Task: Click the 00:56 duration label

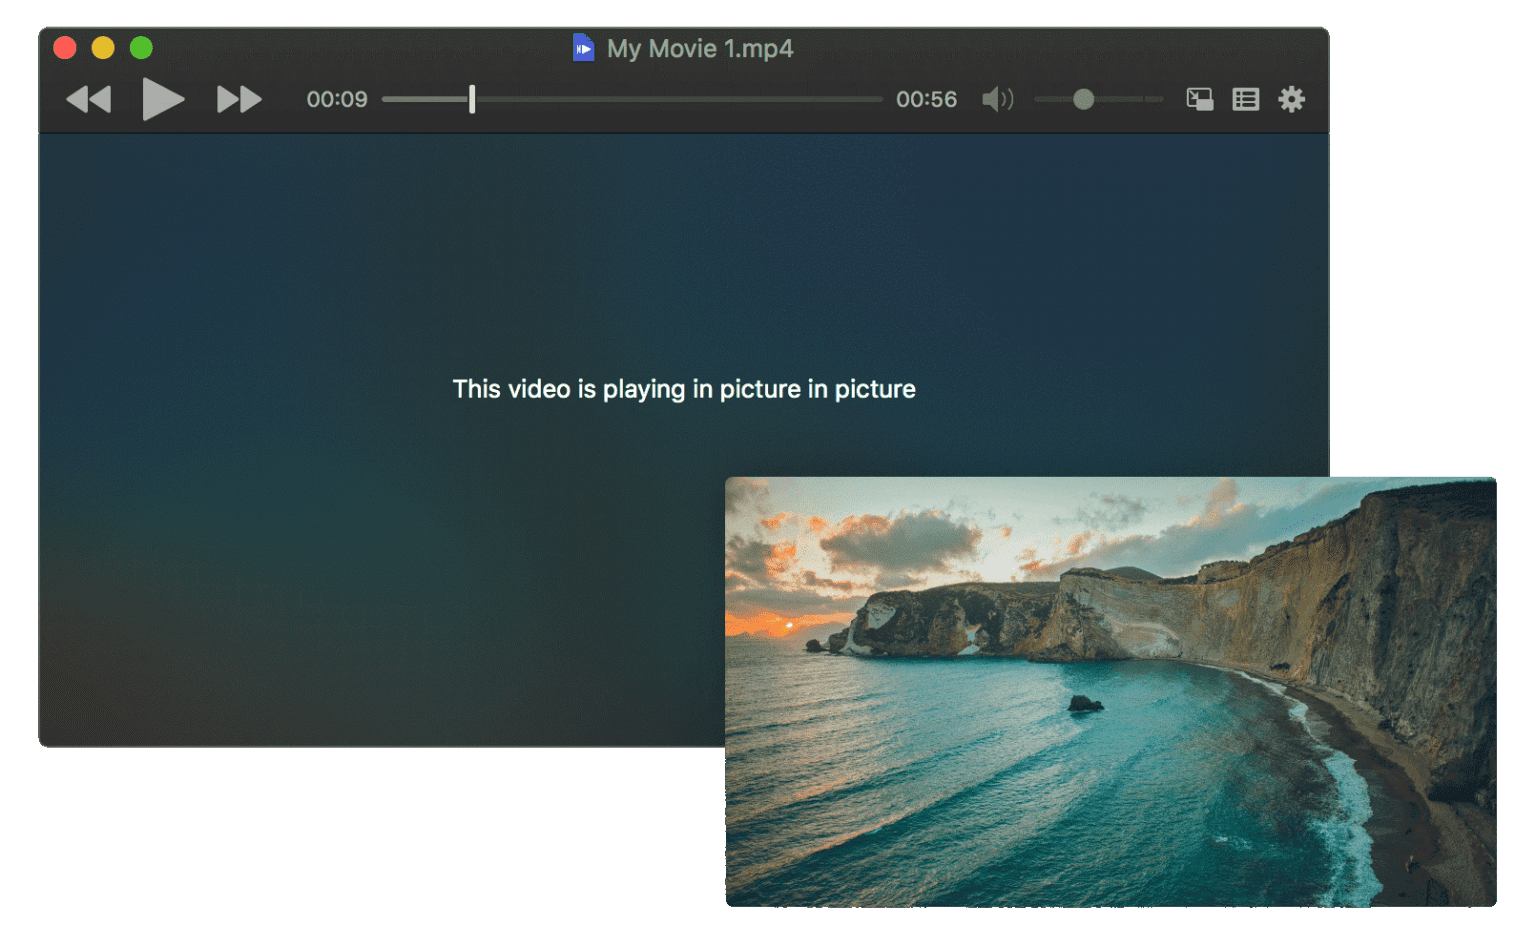Action: coord(926,99)
